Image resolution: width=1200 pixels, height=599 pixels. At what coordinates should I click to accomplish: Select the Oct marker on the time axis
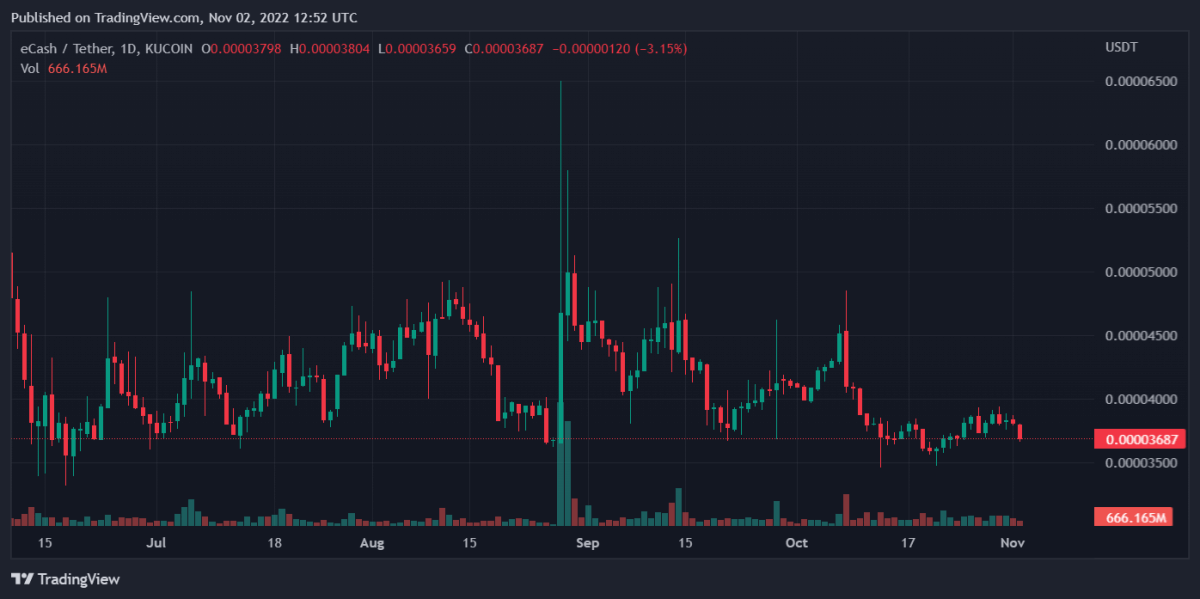click(796, 543)
